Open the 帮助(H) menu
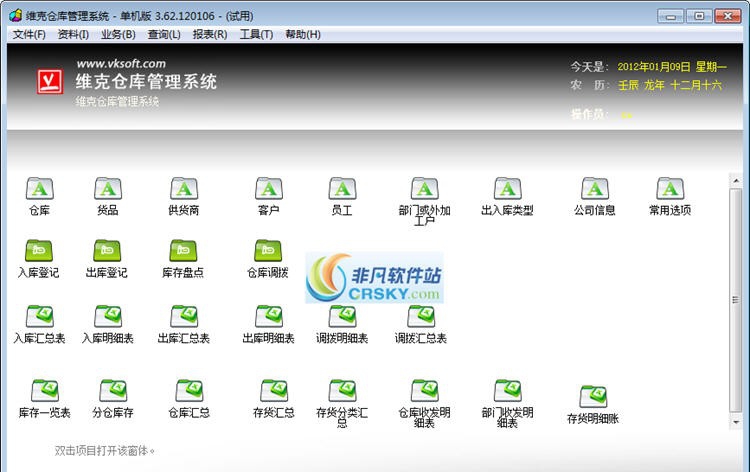750x472 pixels. (303, 34)
